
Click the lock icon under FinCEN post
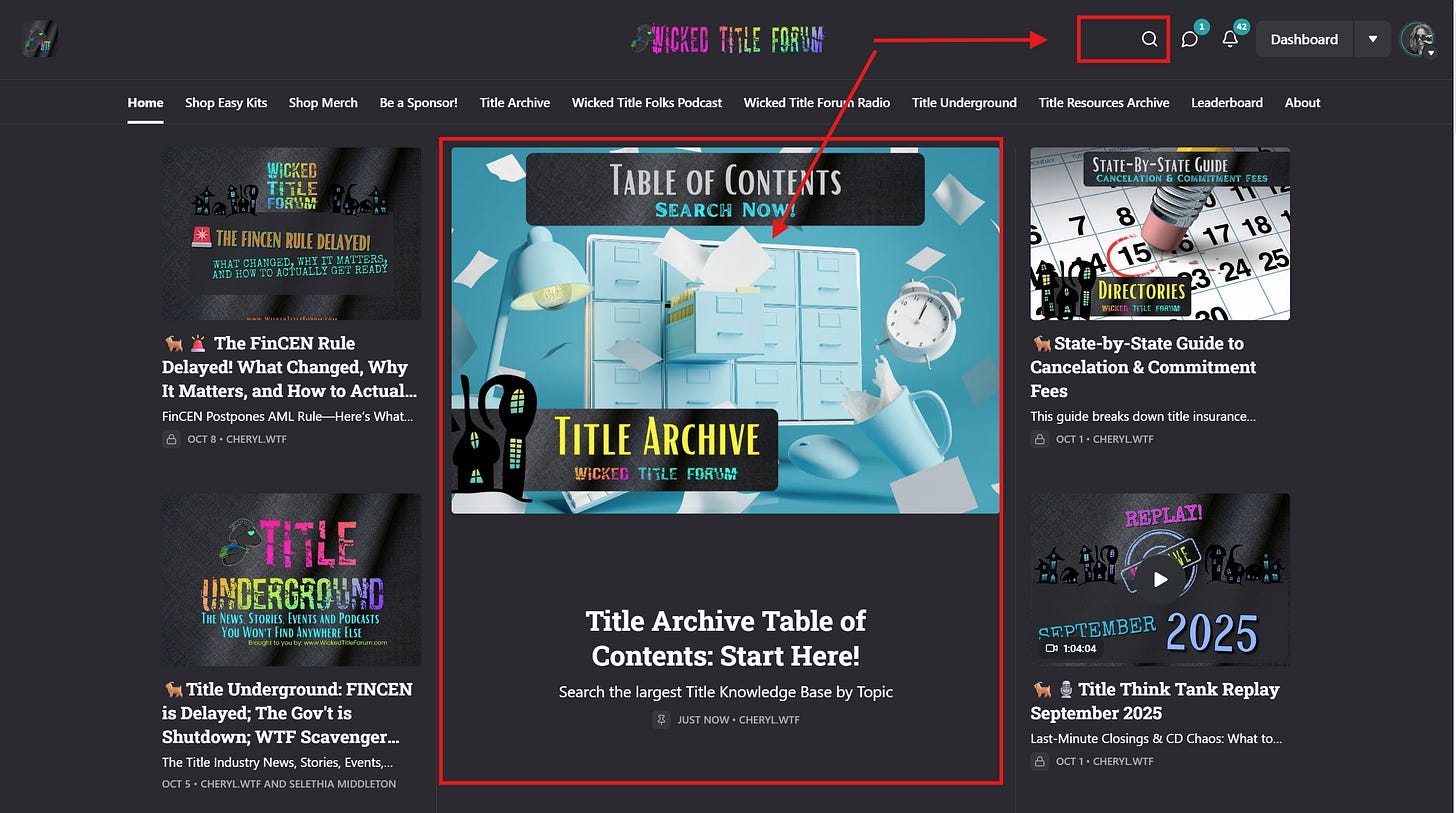tap(171, 439)
